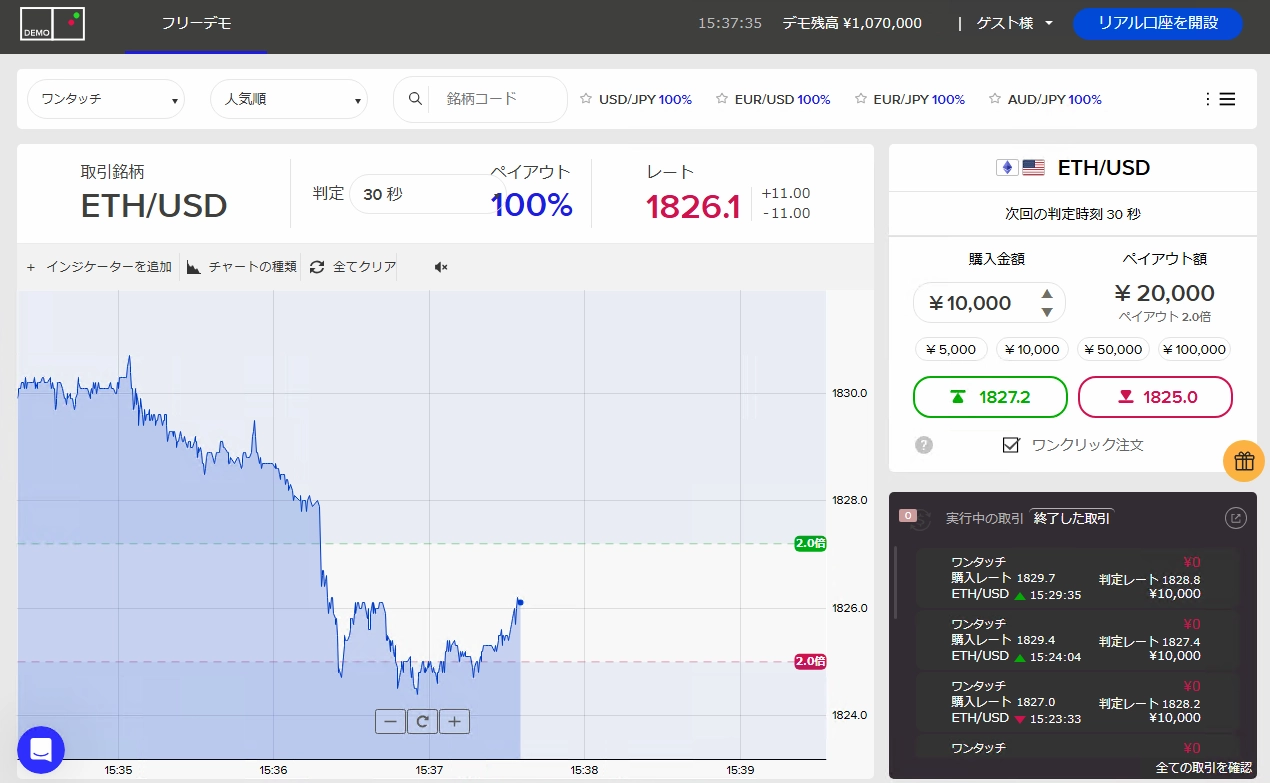Image resolution: width=1270 pixels, height=783 pixels.
Task: Star AUD/JPY as favorite
Action: [x=995, y=99]
